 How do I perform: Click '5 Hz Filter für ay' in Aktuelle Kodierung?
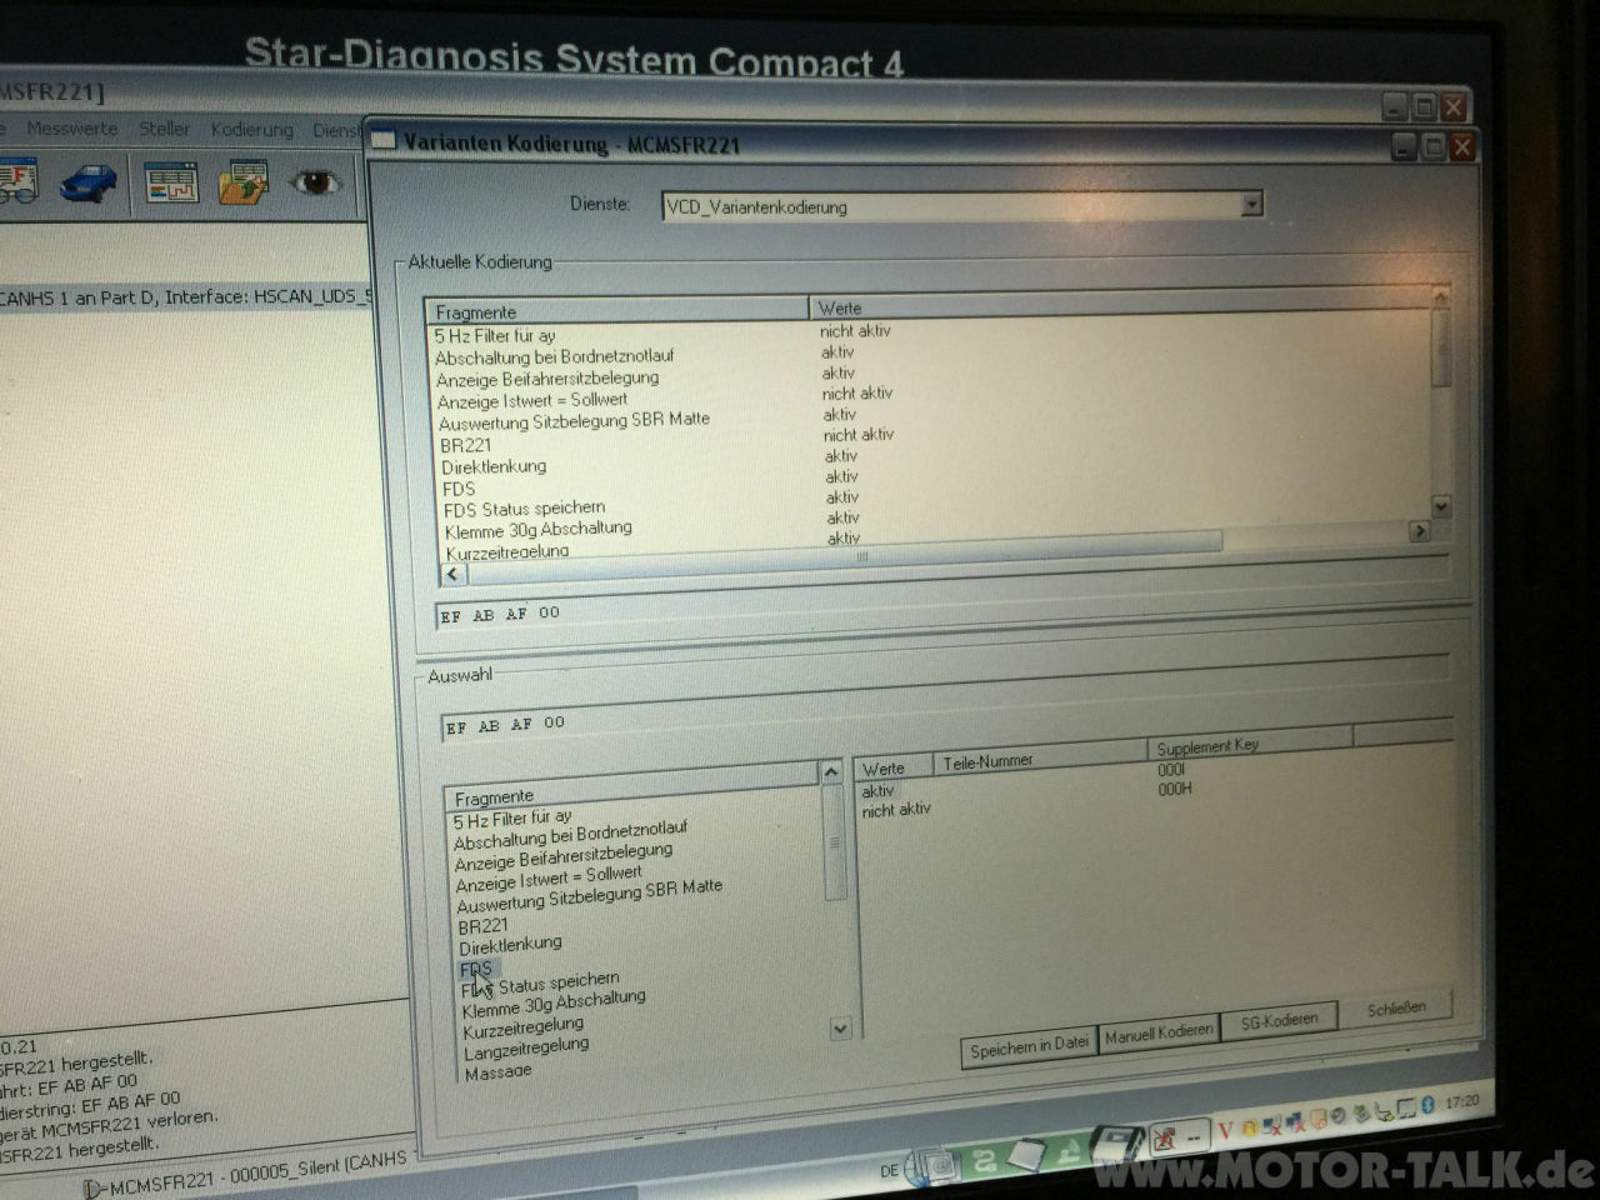[495, 336]
